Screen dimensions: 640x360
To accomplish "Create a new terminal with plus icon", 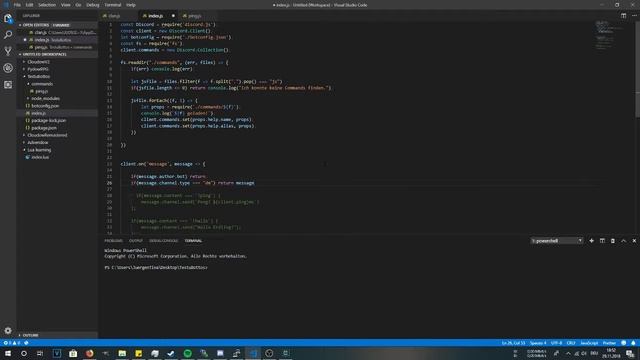I will [591, 241].
